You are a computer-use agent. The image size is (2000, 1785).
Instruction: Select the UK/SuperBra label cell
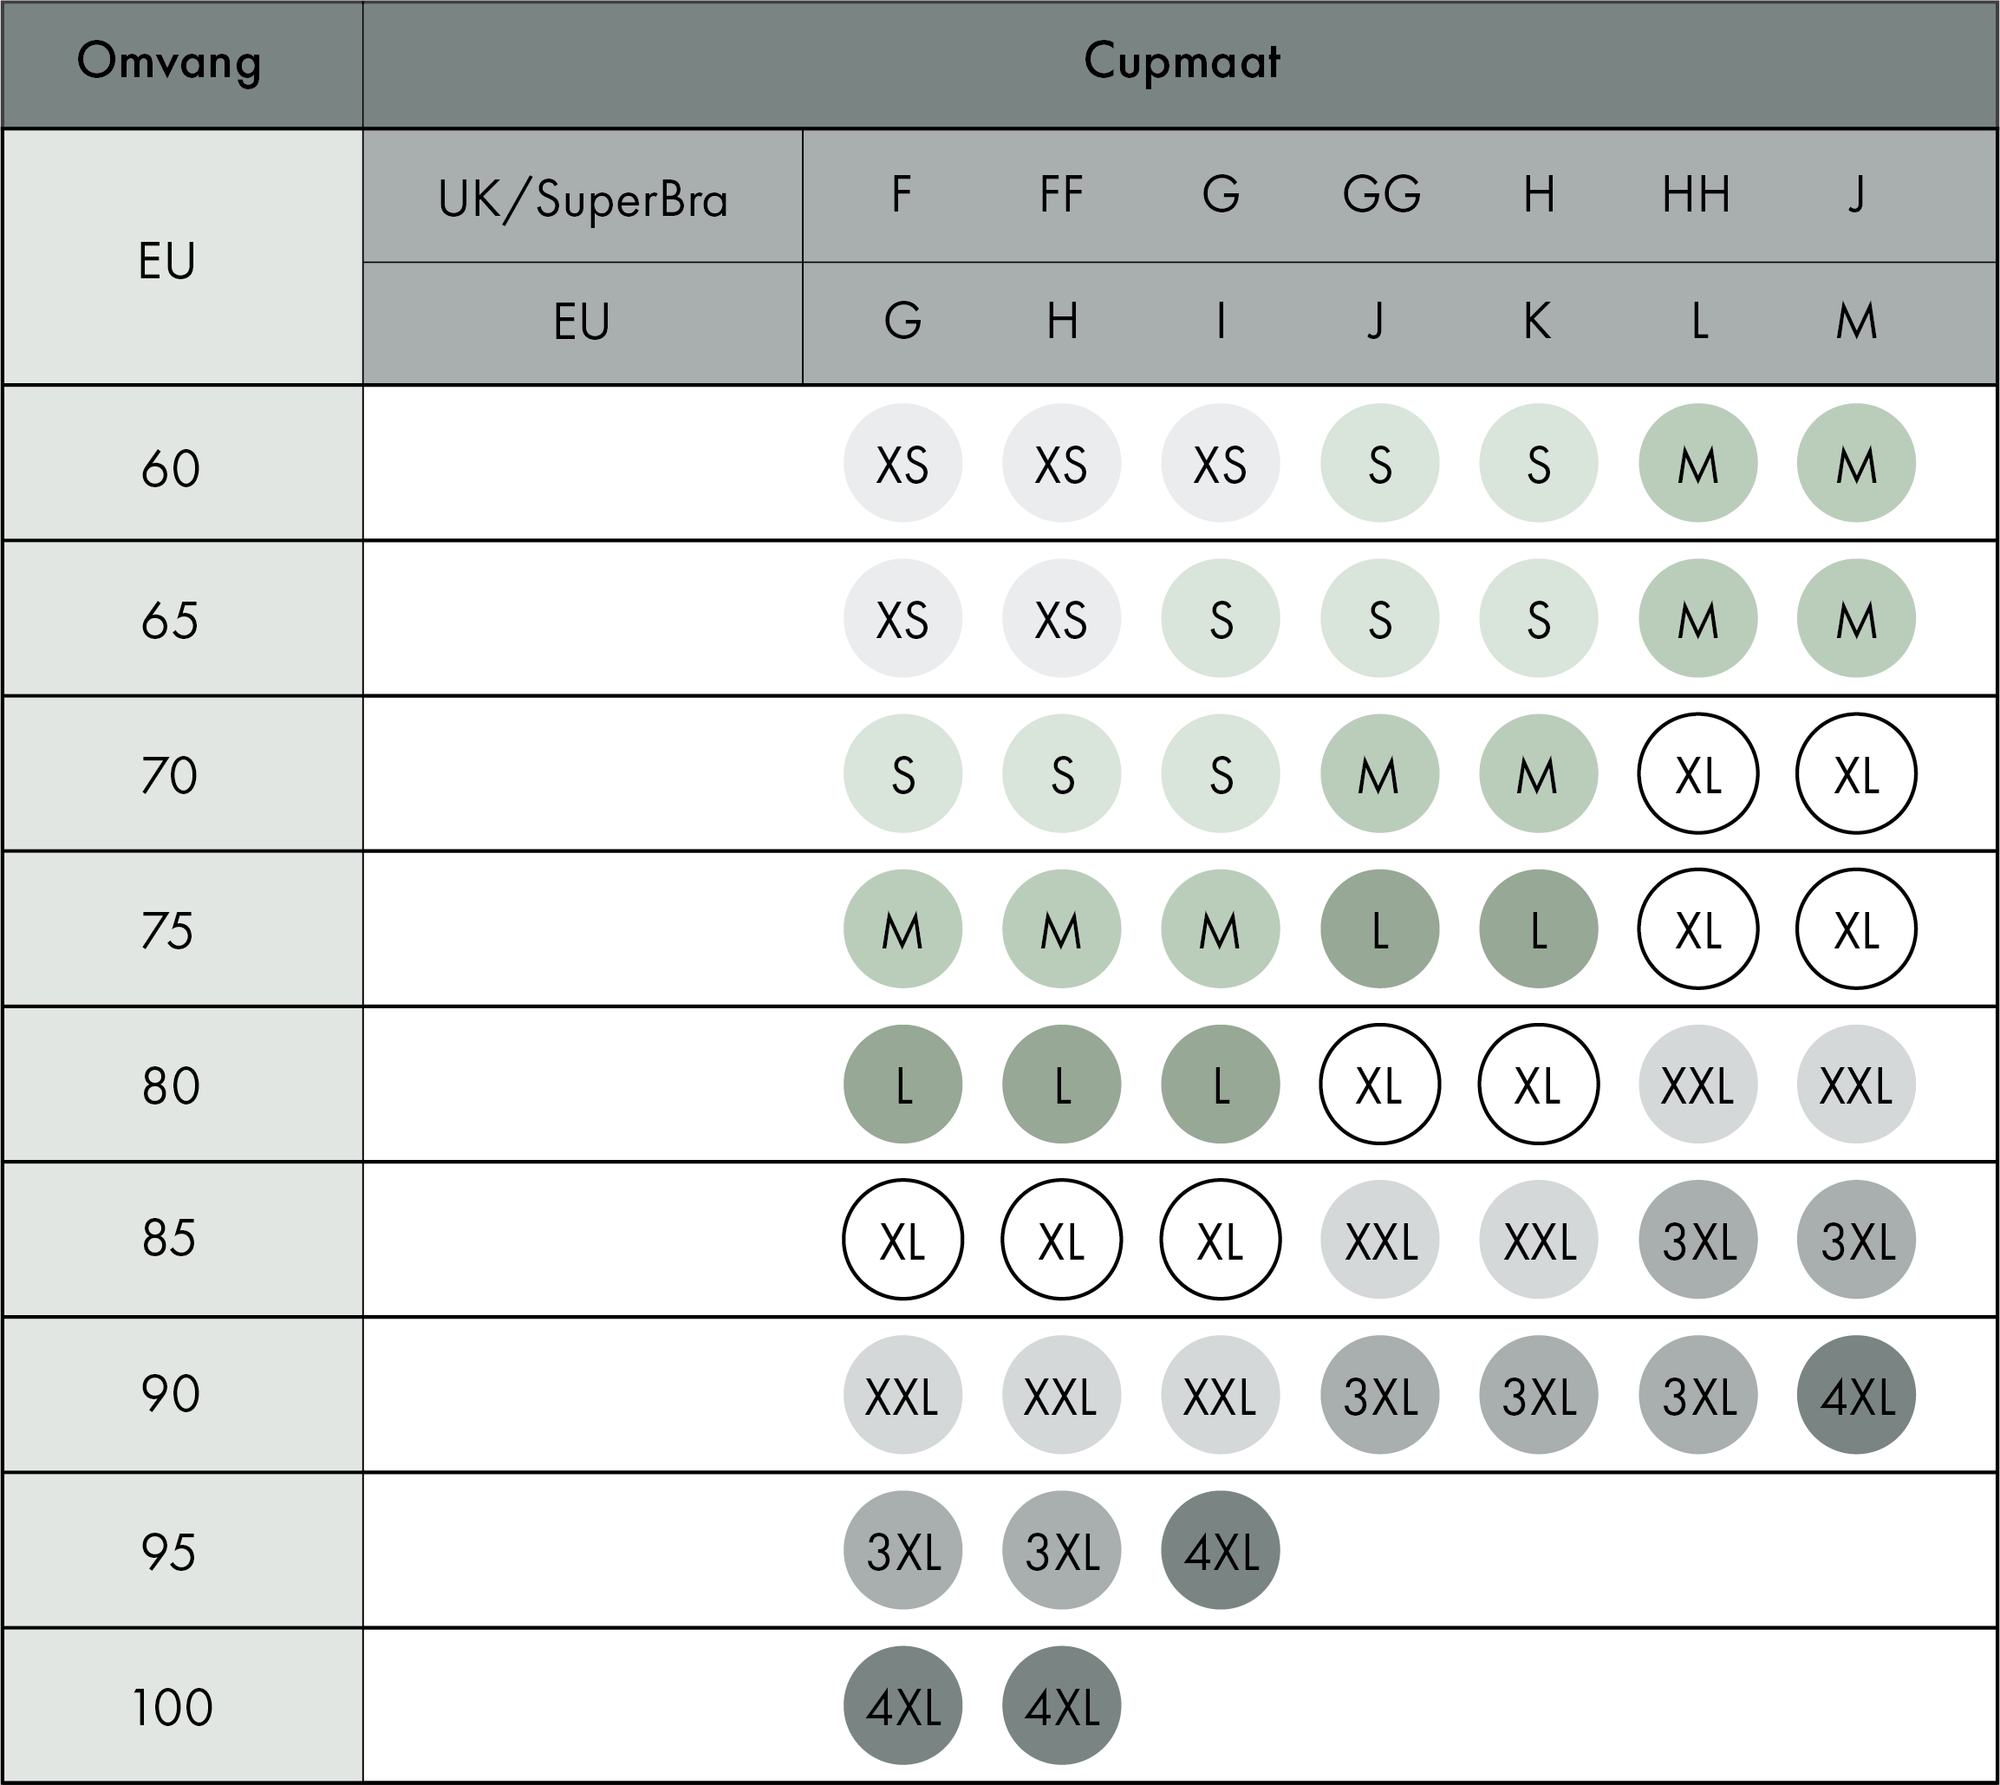583,198
